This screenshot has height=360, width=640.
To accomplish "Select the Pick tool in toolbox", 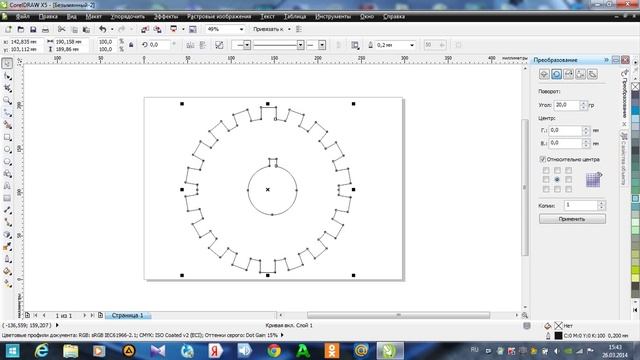I will (x=7, y=63).
